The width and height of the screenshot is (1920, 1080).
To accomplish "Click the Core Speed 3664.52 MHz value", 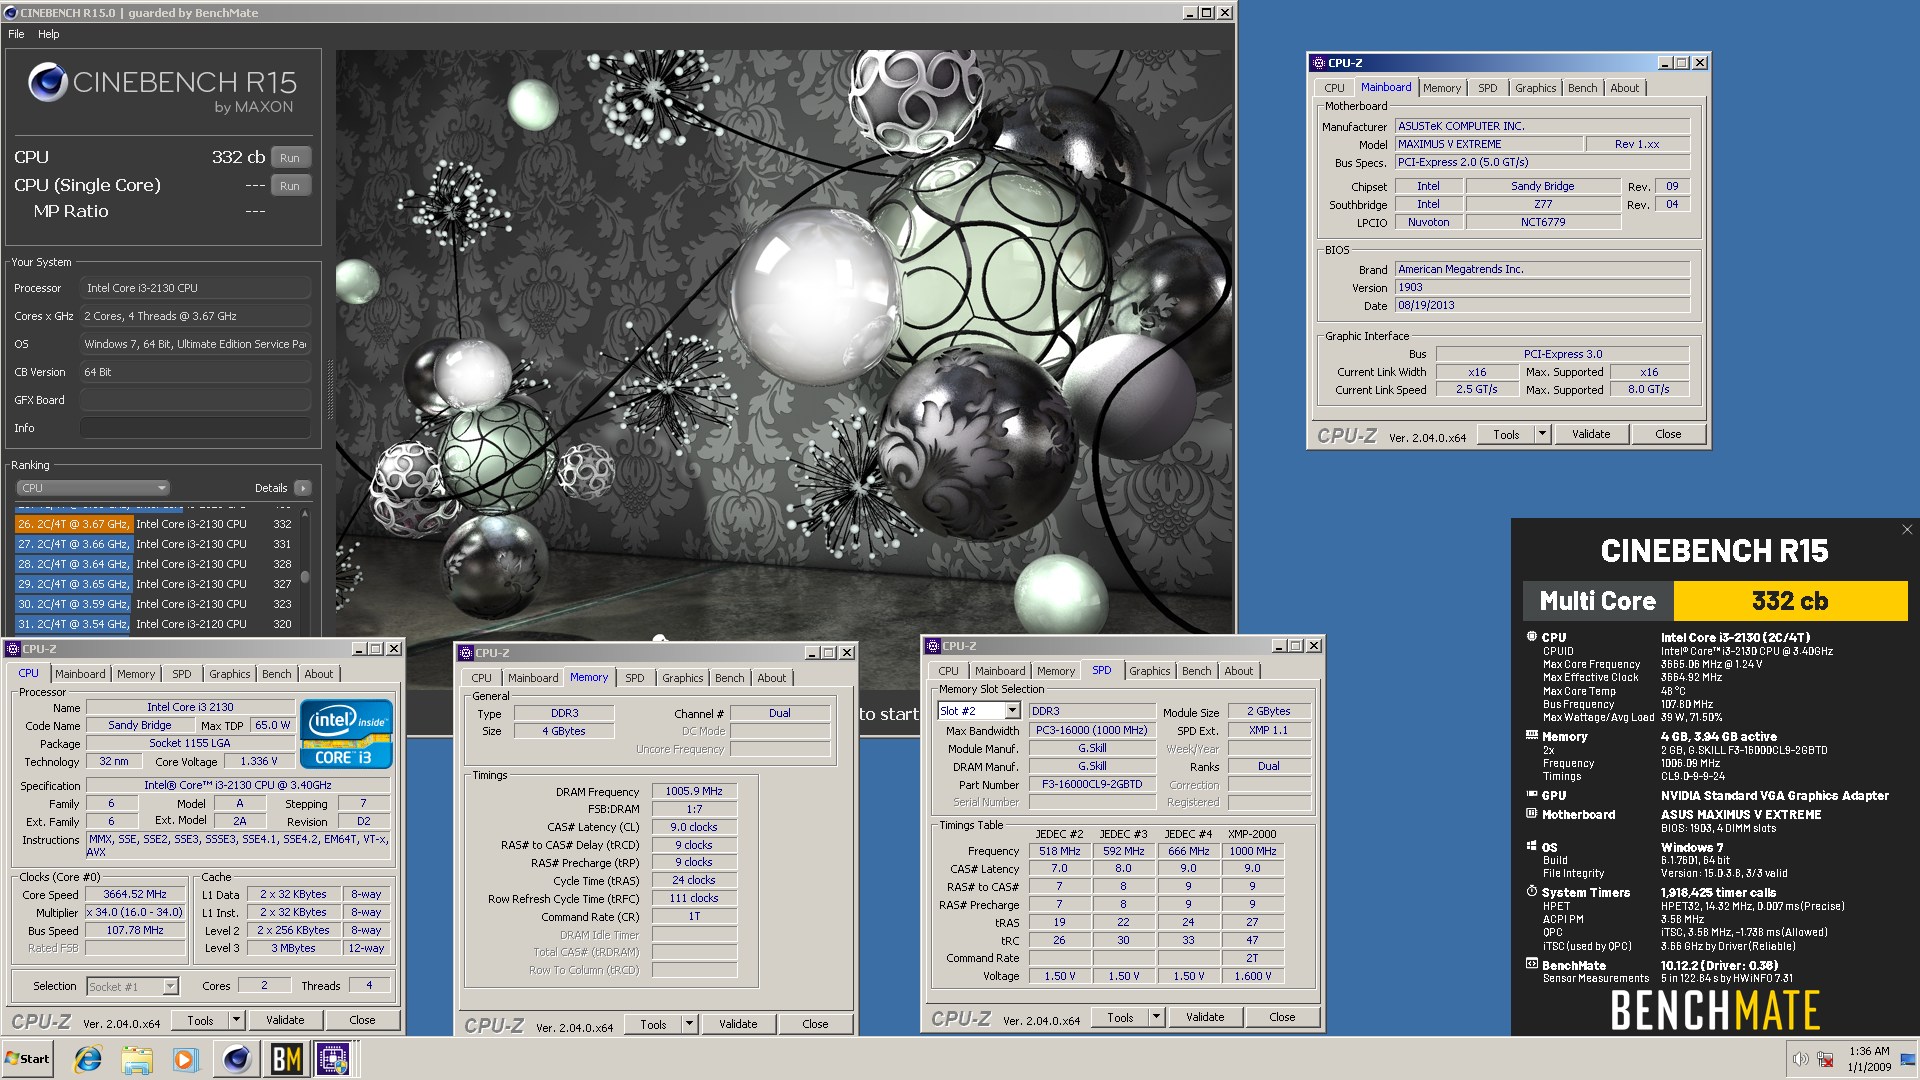I will click(135, 894).
